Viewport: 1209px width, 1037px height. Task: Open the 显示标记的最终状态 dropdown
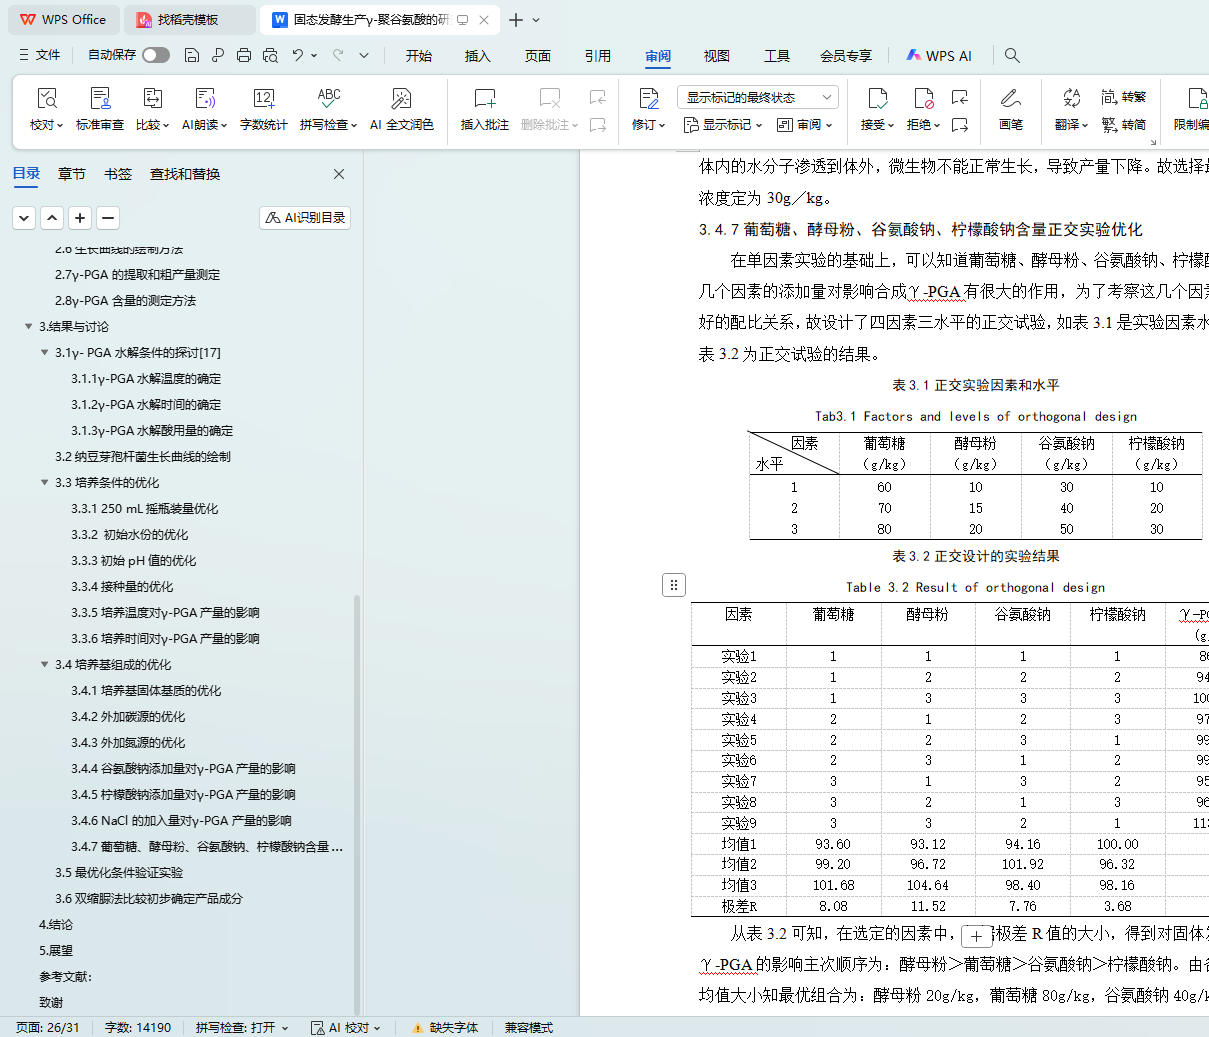[758, 97]
